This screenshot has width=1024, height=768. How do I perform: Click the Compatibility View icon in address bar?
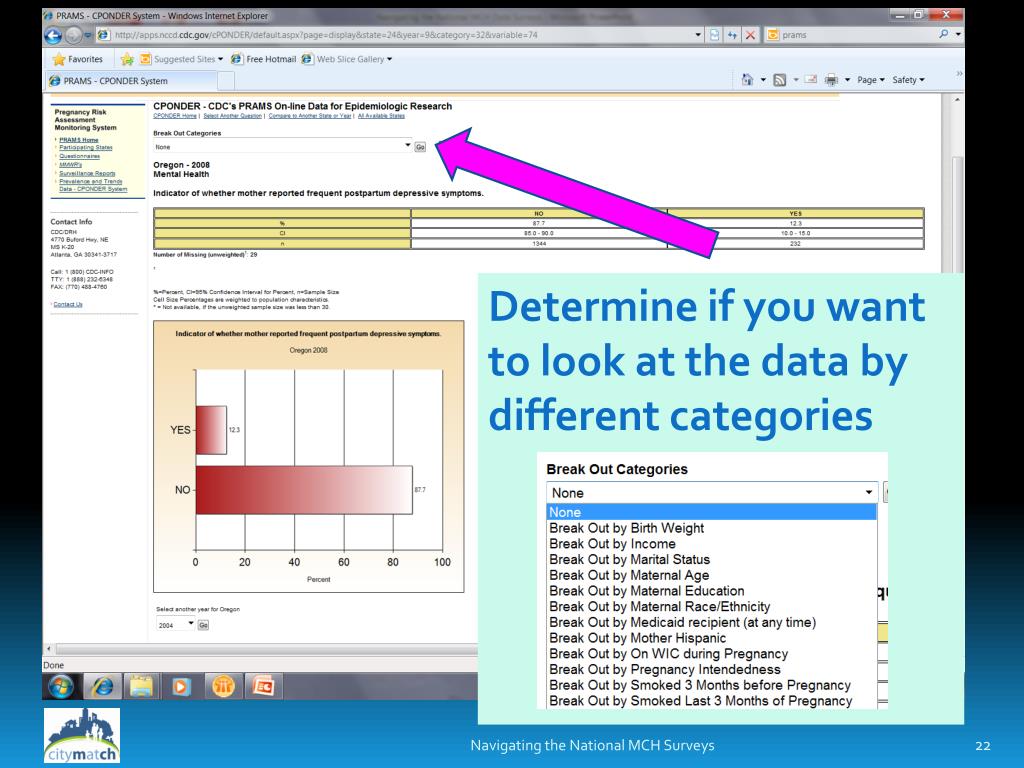(x=714, y=35)
